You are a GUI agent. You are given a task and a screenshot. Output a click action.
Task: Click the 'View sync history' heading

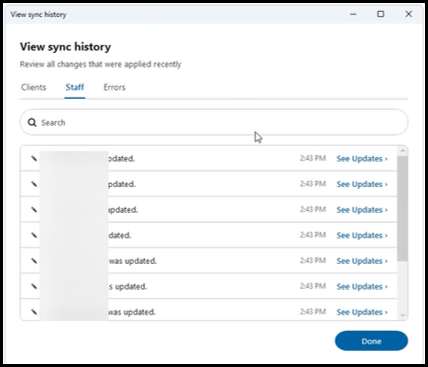point(65,47)
